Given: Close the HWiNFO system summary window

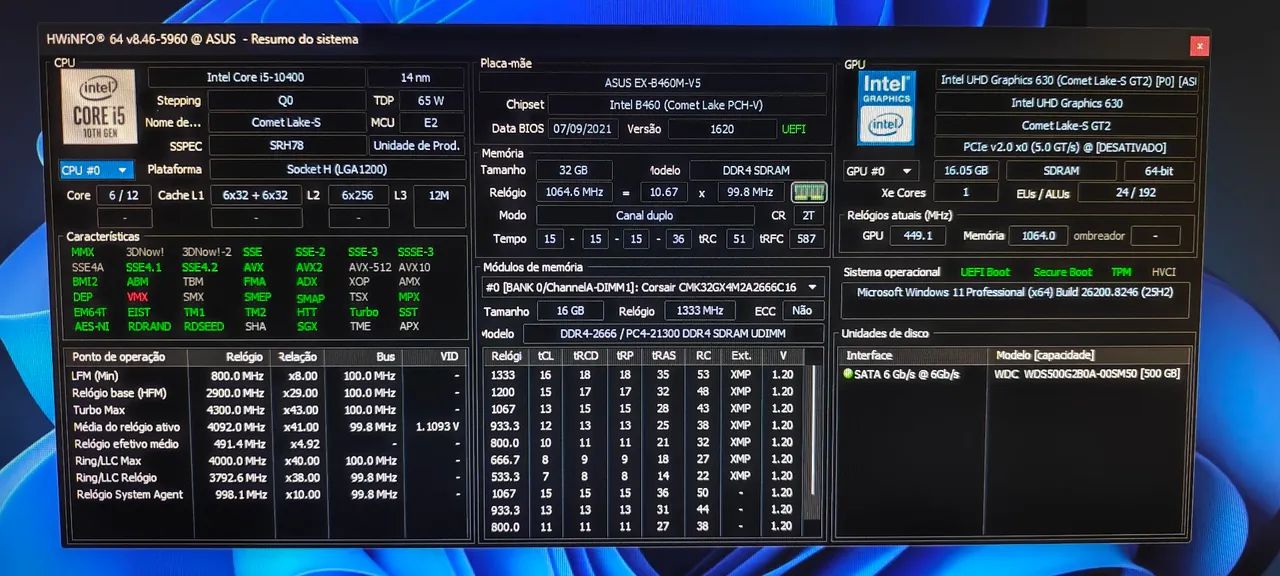Looking at the screenshot, I should coord(1199,46).
